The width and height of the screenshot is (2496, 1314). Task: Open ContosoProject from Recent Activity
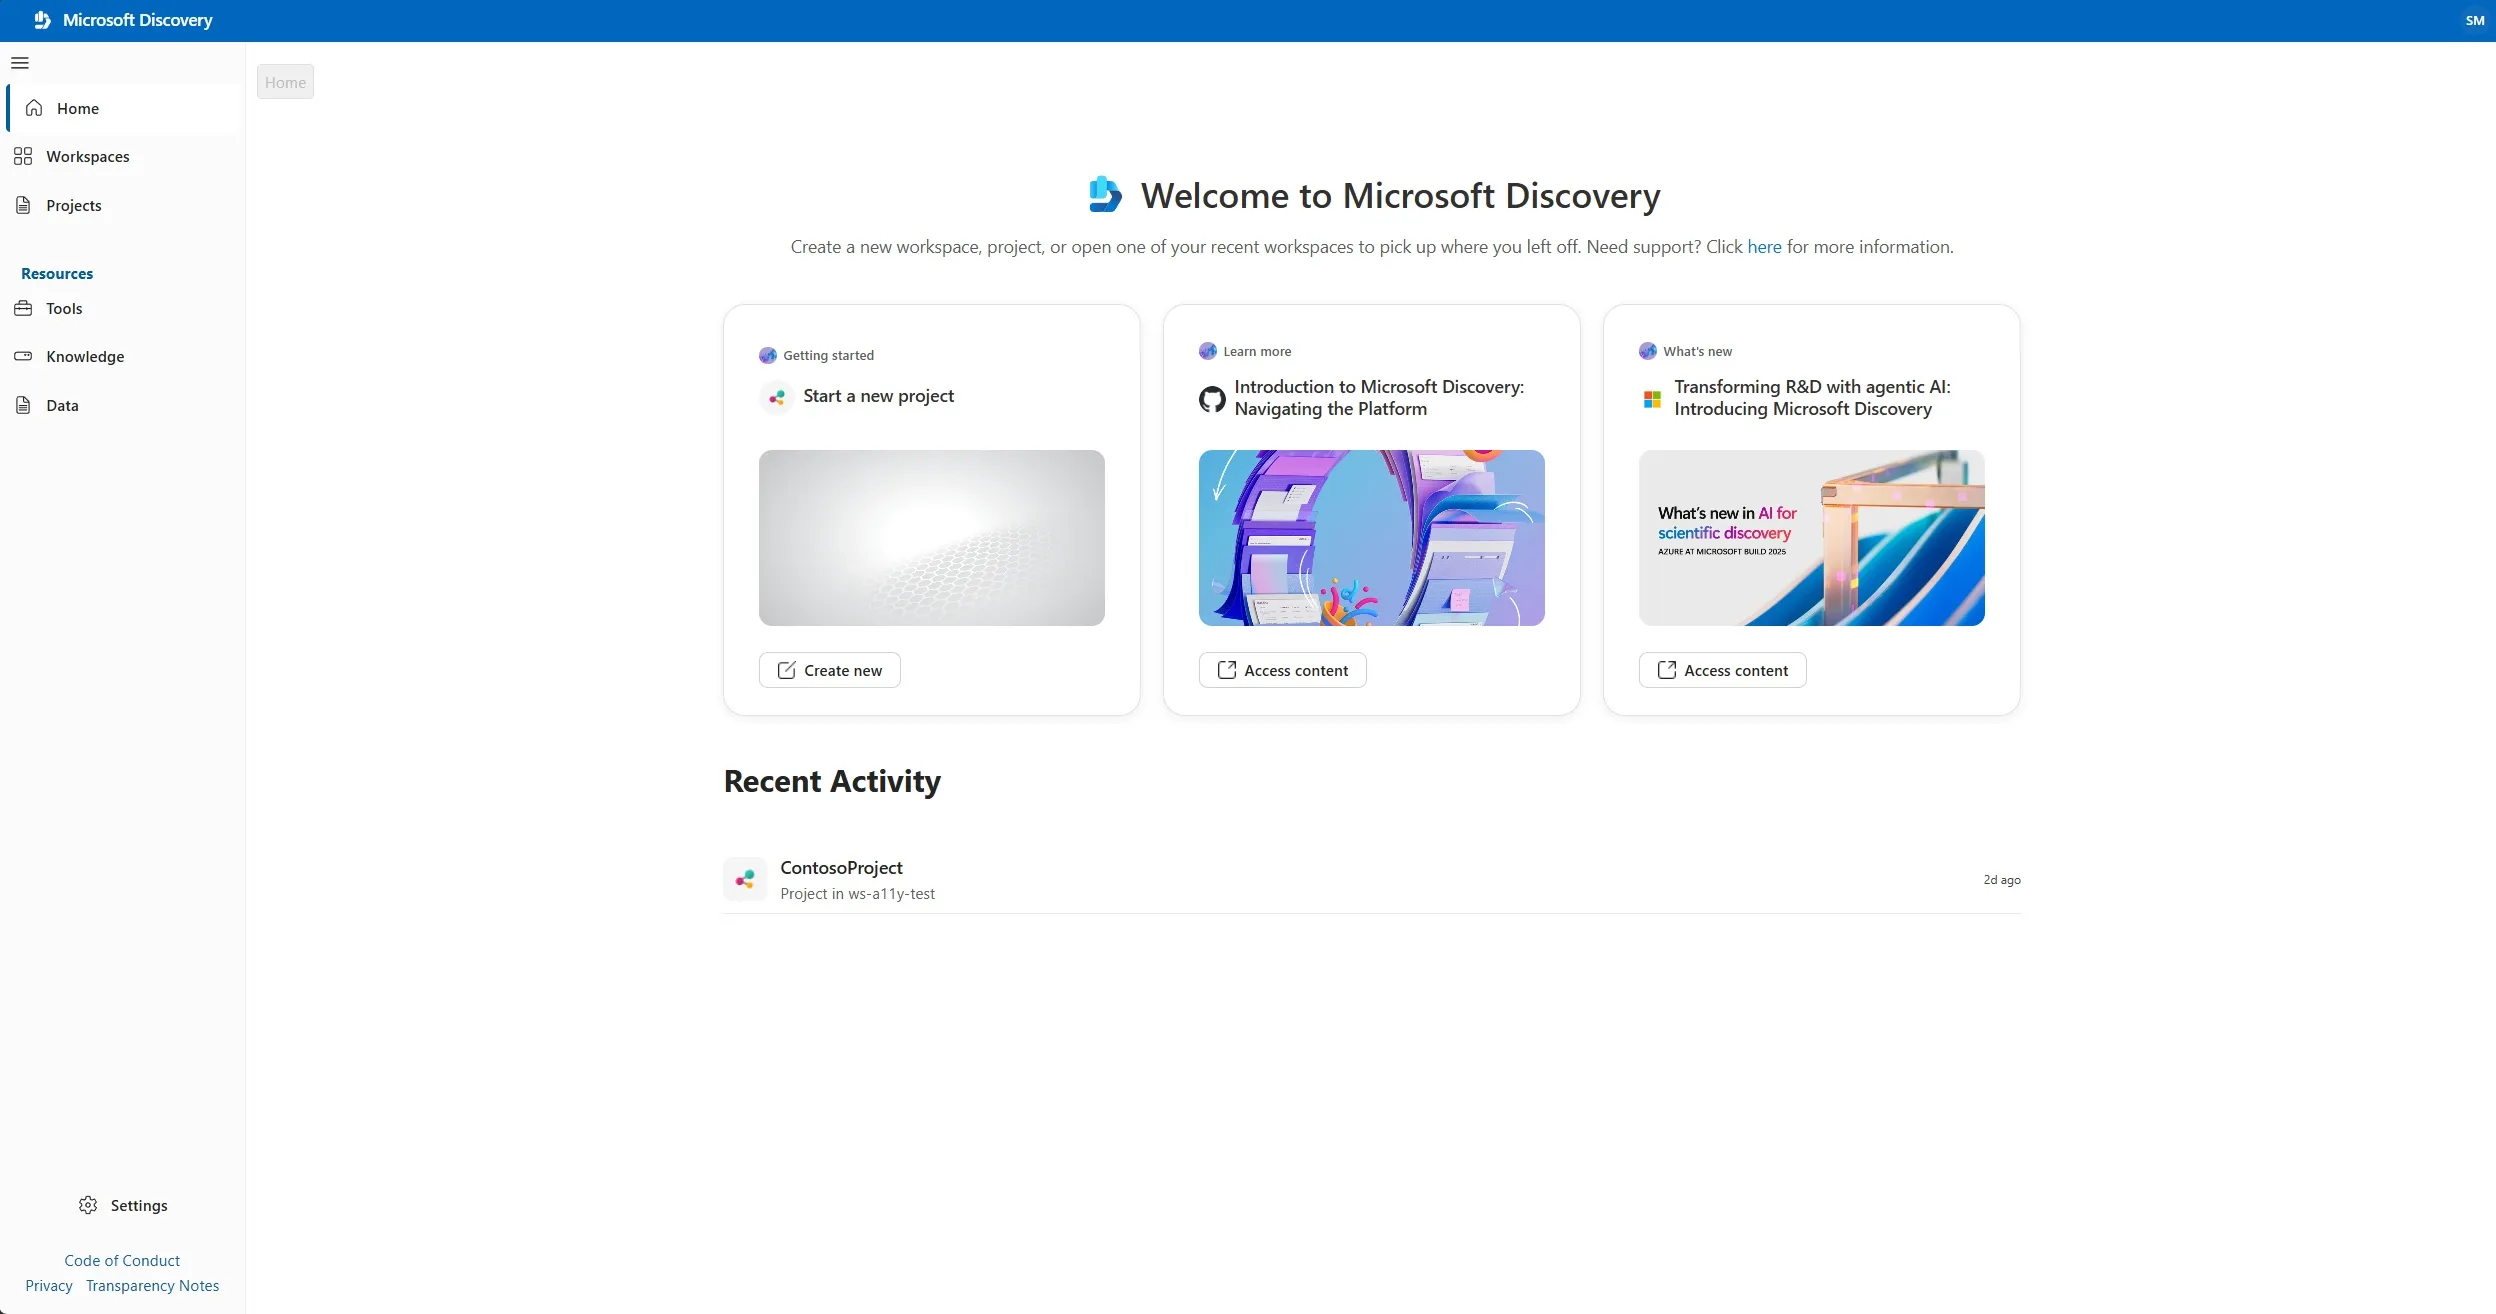(x=1372, y=880)
